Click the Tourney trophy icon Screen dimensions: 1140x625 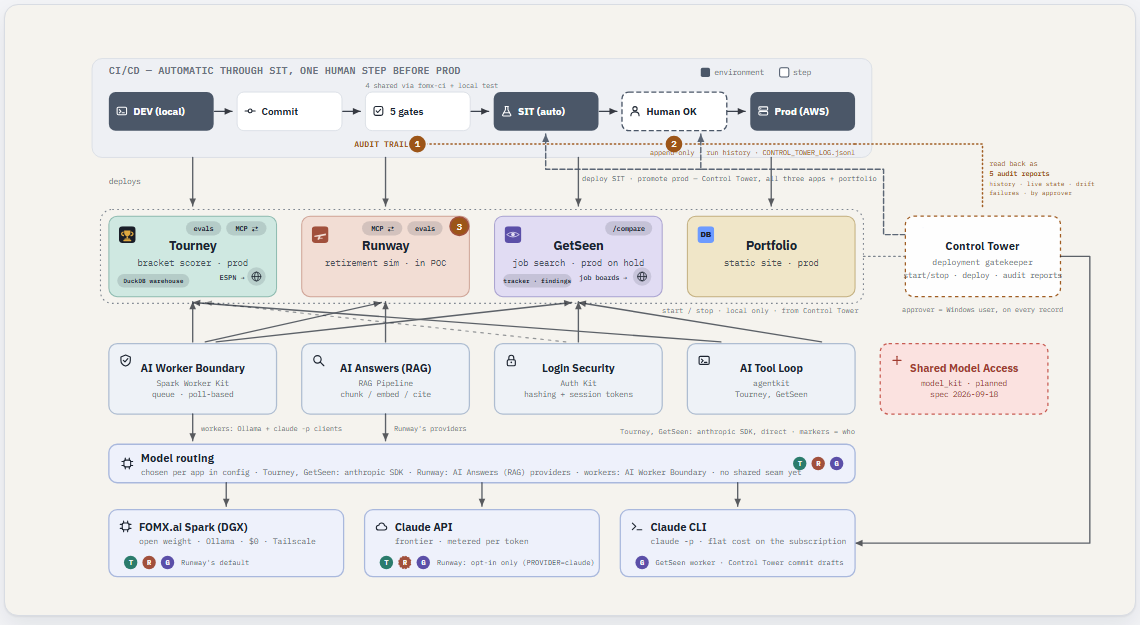[x=127, y=235]
